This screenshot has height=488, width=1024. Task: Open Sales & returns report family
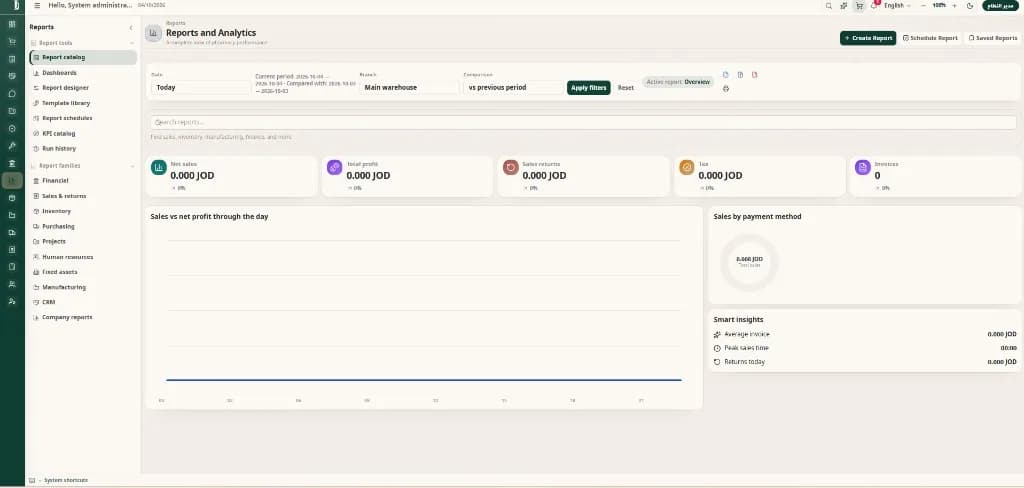point(83,196)
